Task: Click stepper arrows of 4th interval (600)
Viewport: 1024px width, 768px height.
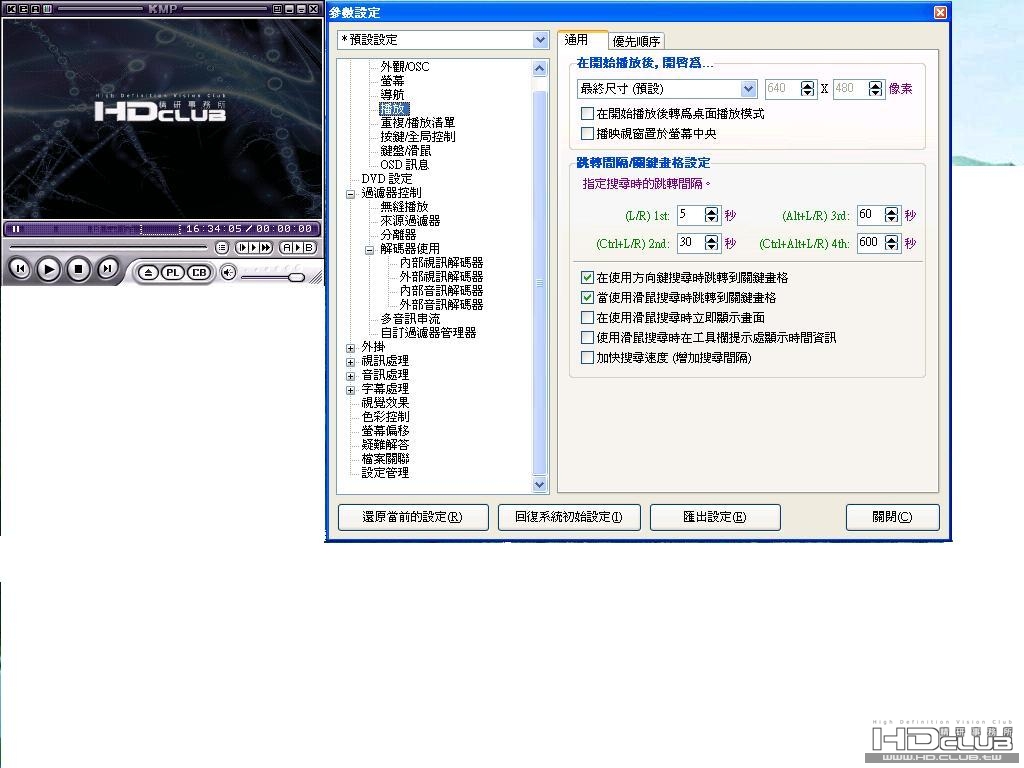Action: (x=891, y=243)
